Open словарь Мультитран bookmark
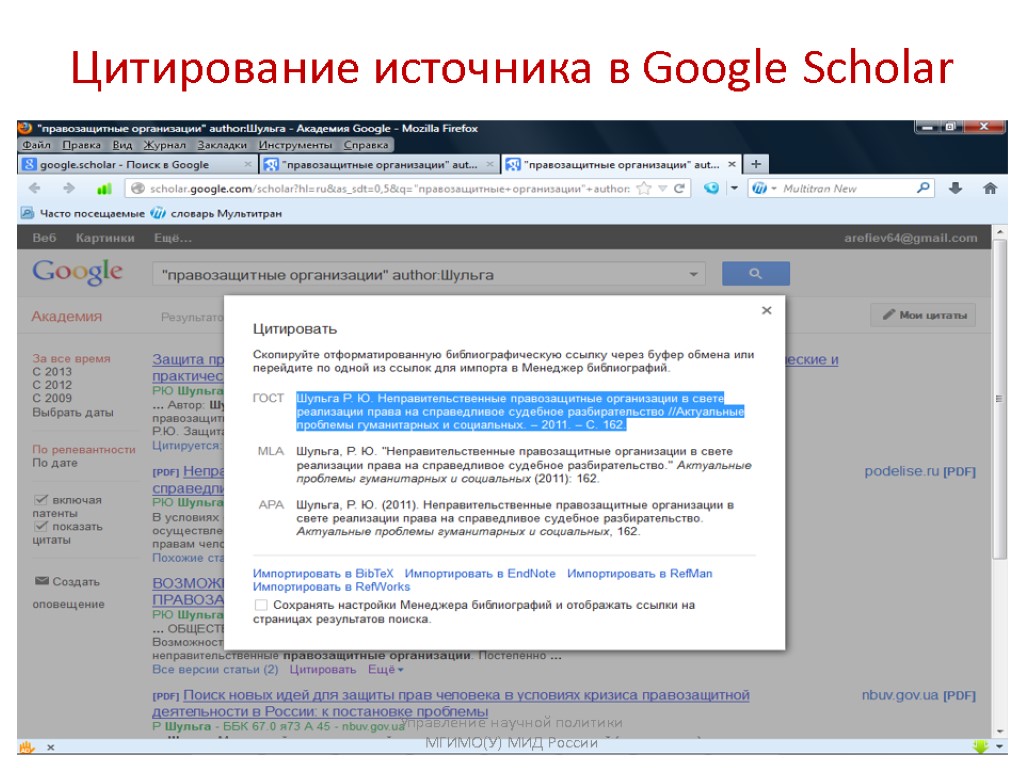The height and width of the screenshot is (768, 1024). tap(217, 213)
